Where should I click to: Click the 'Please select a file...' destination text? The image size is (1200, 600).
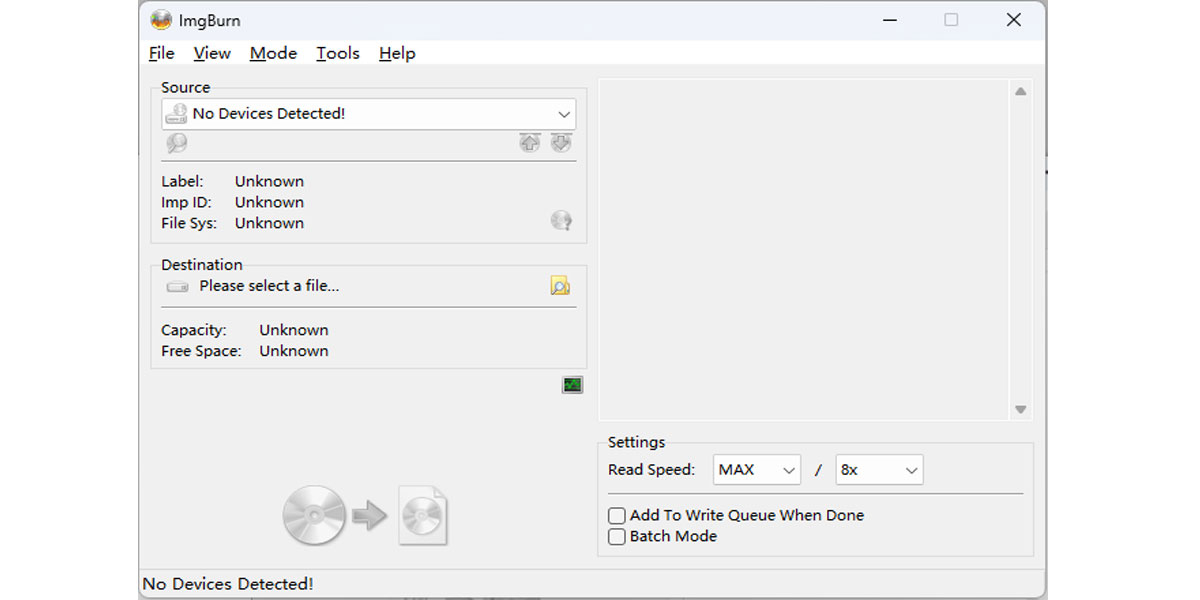coord(269,286)
